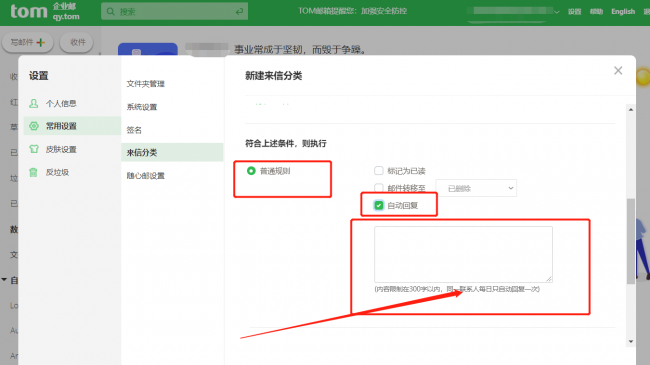Image resolution: width=650 pixels, height=365 pixels.
Task: Click the 收件 button
Action: tap(76, 42)
